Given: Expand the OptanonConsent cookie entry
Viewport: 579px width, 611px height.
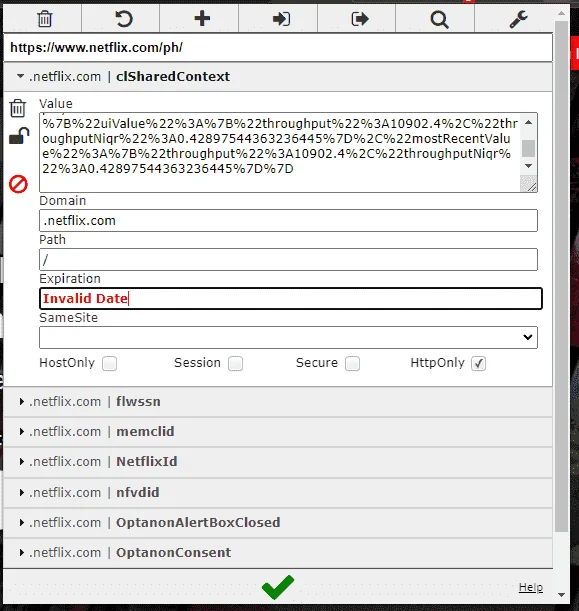Looking at the screenshot, I should pos(278,553).
